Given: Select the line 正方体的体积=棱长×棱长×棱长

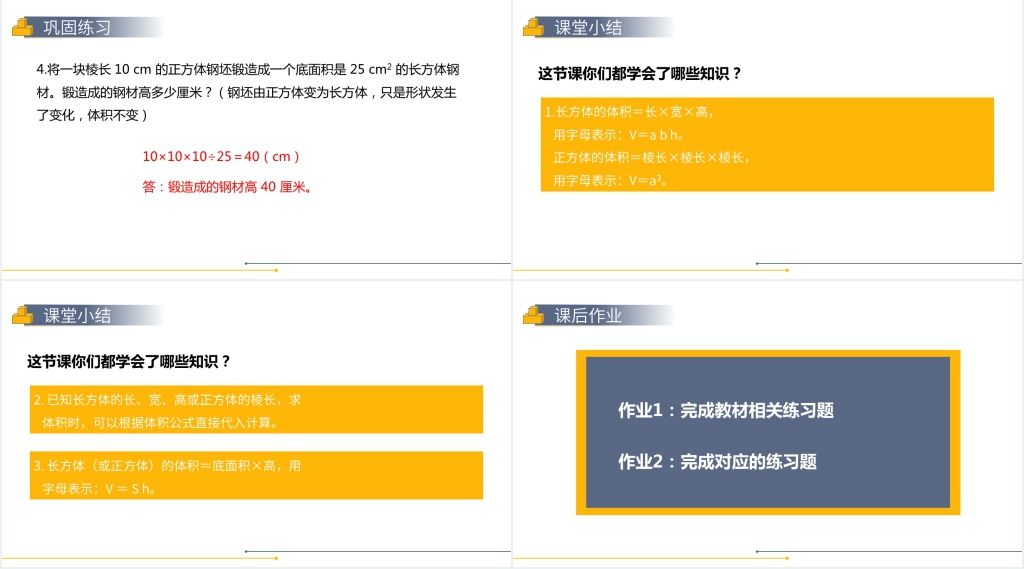Looking at the screenshot, I should pyautogui.click(x=651, y=157).
